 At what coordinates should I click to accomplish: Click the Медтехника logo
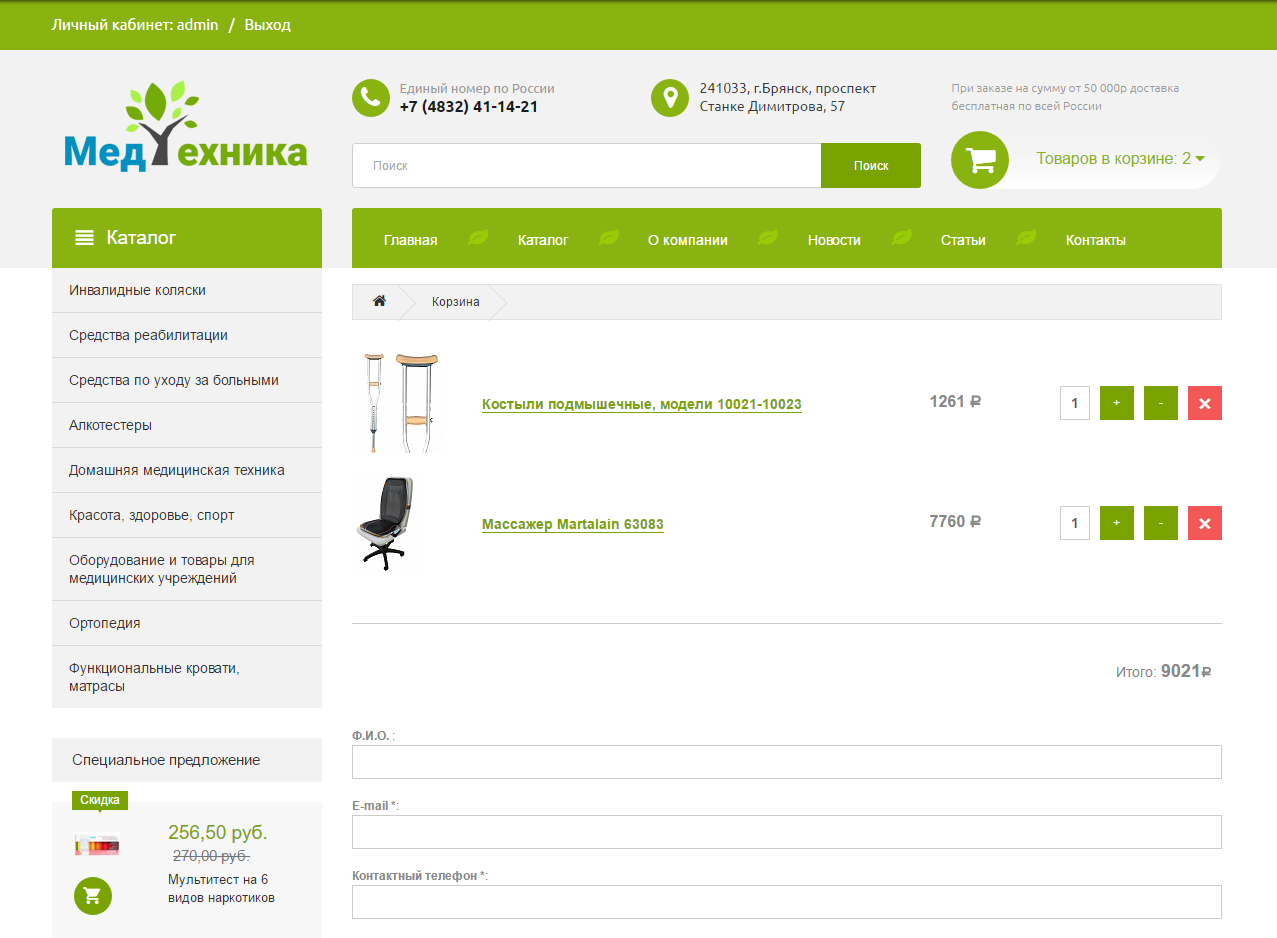click(x=186, y=128)
